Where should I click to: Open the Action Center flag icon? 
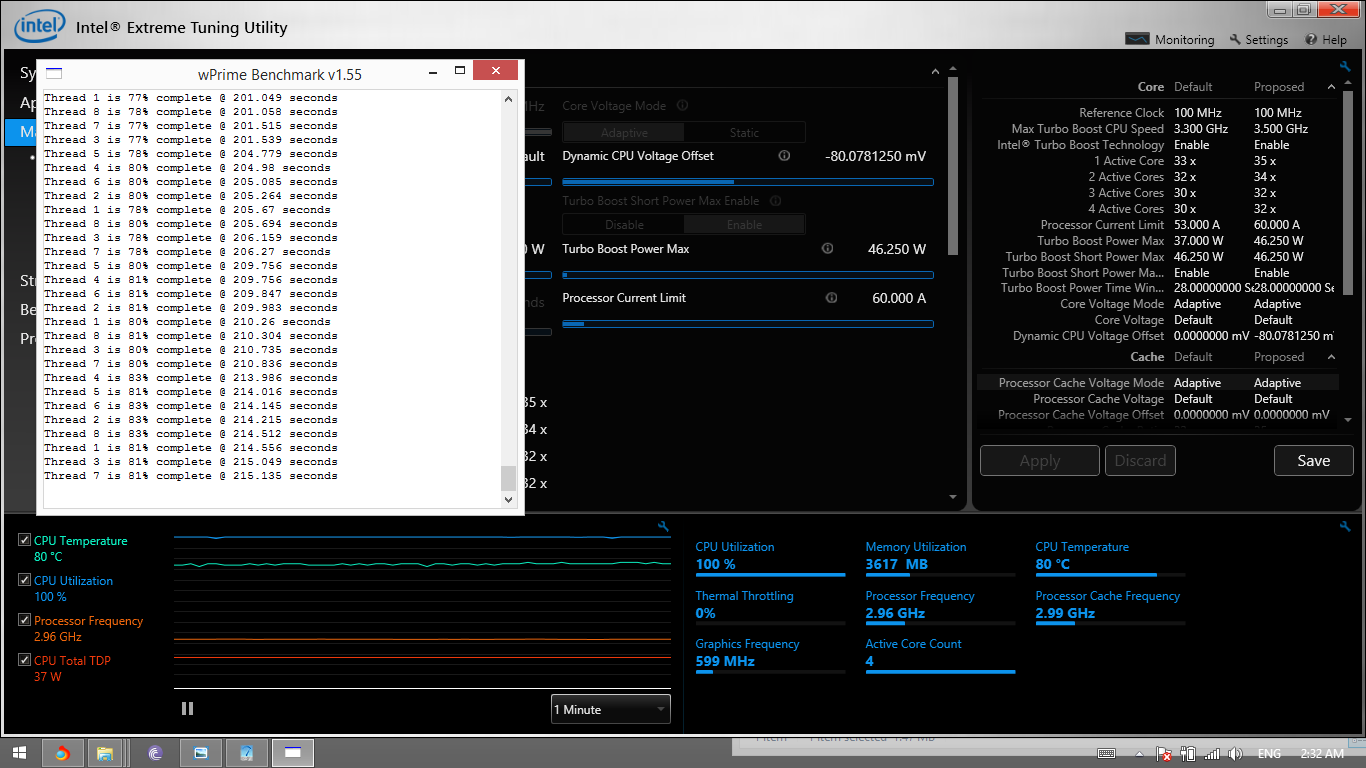point(1164,754)
